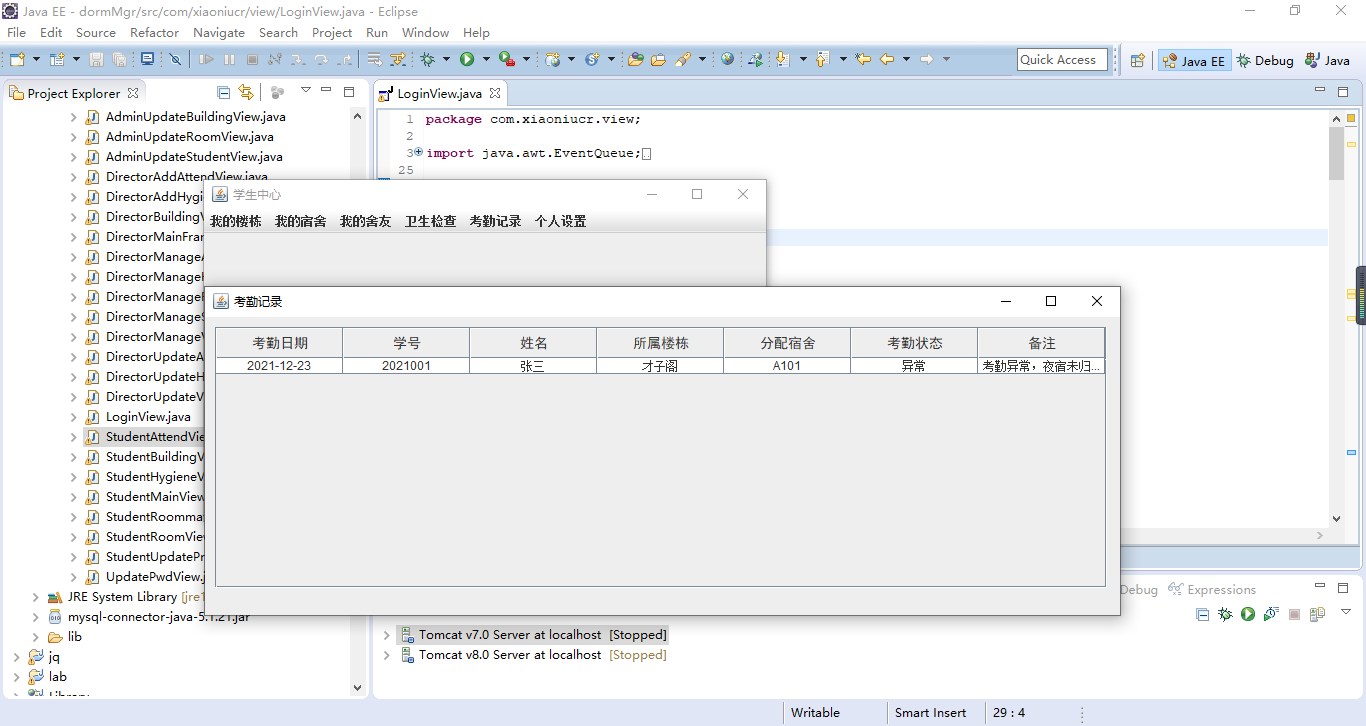Open the Refactor menu
1366x726 pixels.
click(154, 32)
